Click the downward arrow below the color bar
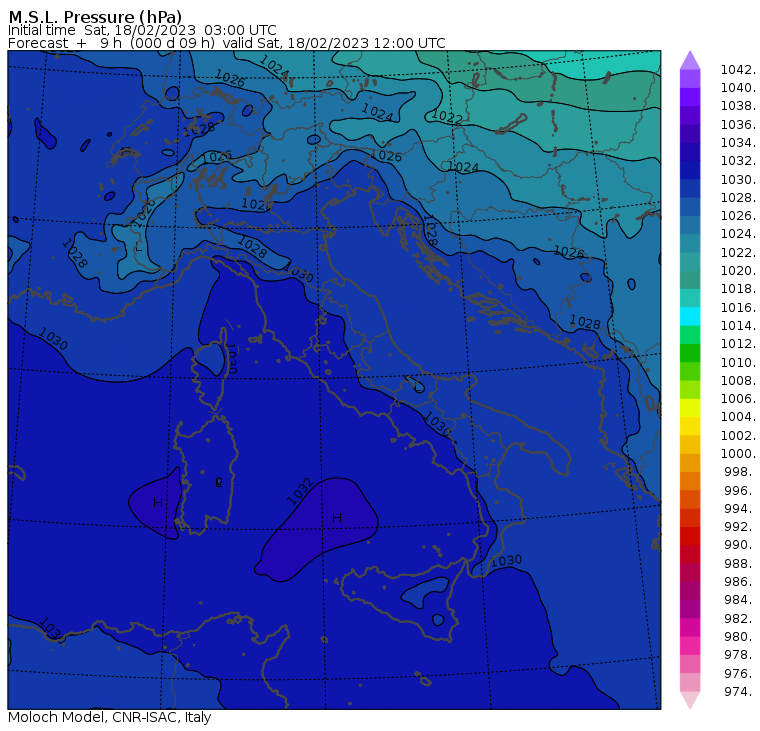Image resolution: width=760 pixels, height=731 pixels. click(x=690, y=700)
